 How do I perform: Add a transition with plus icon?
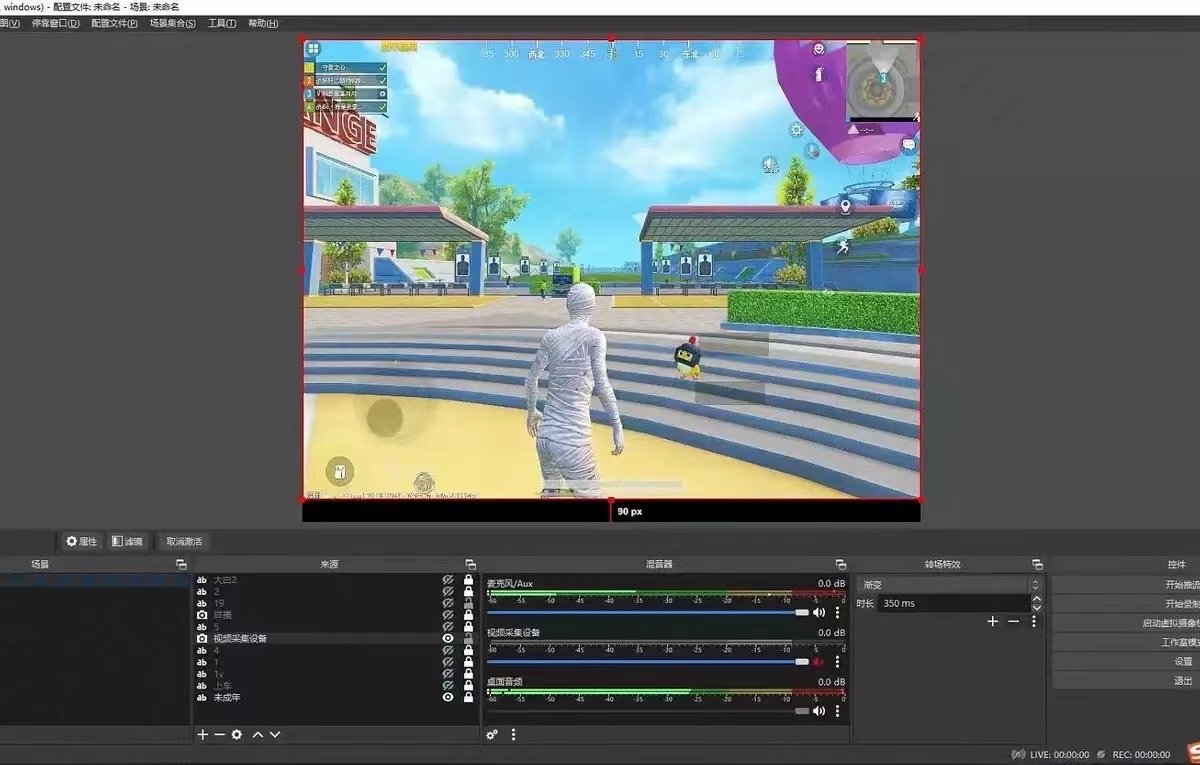click(x=993, y=621)
